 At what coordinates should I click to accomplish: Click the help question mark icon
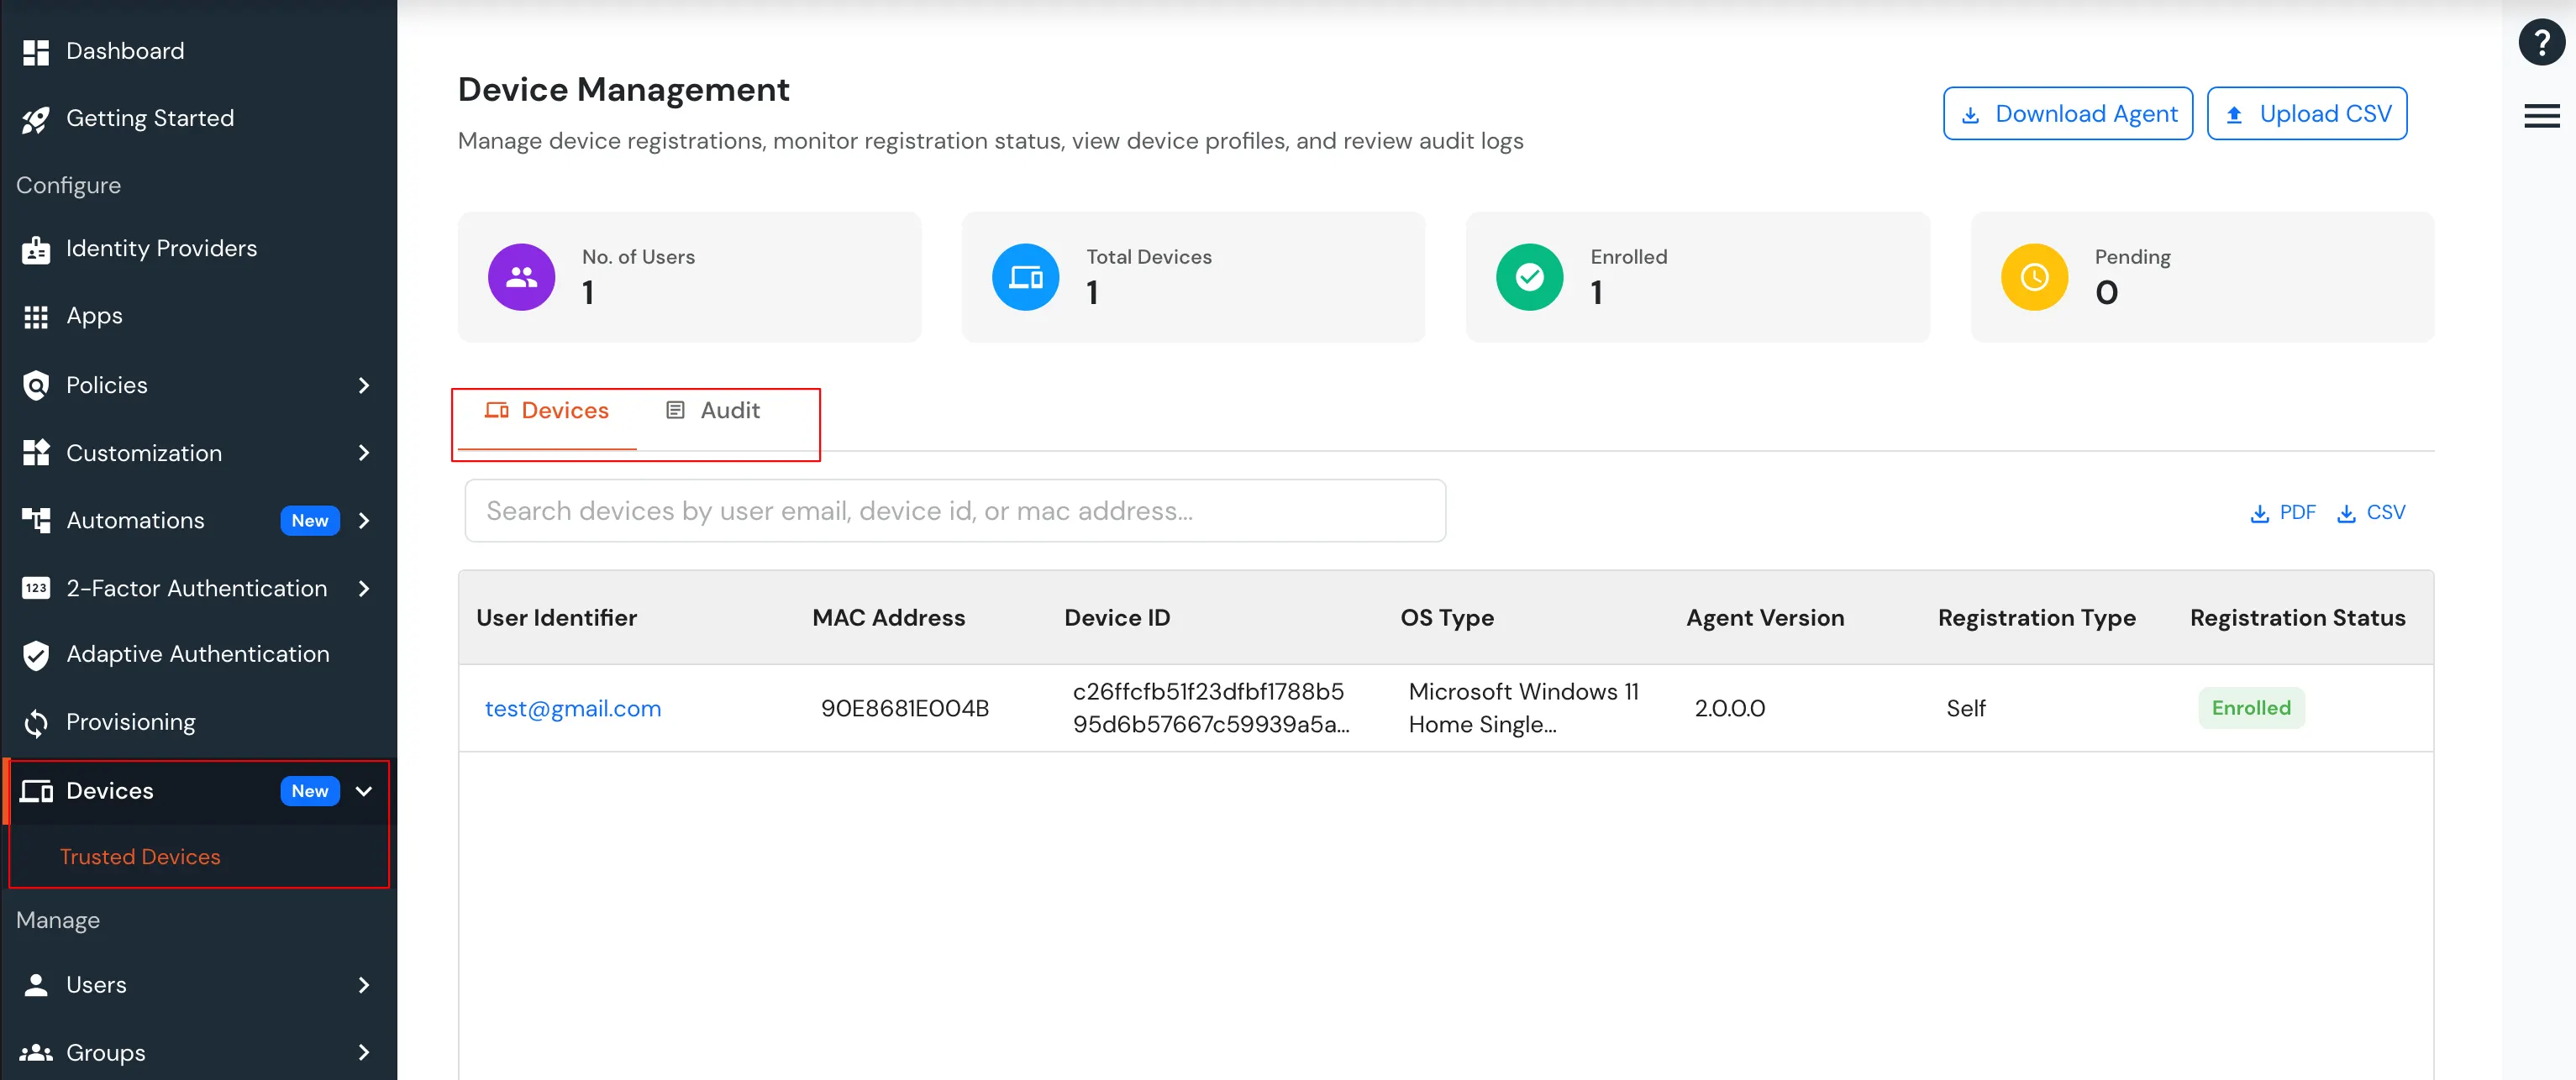click(2542, 41)
